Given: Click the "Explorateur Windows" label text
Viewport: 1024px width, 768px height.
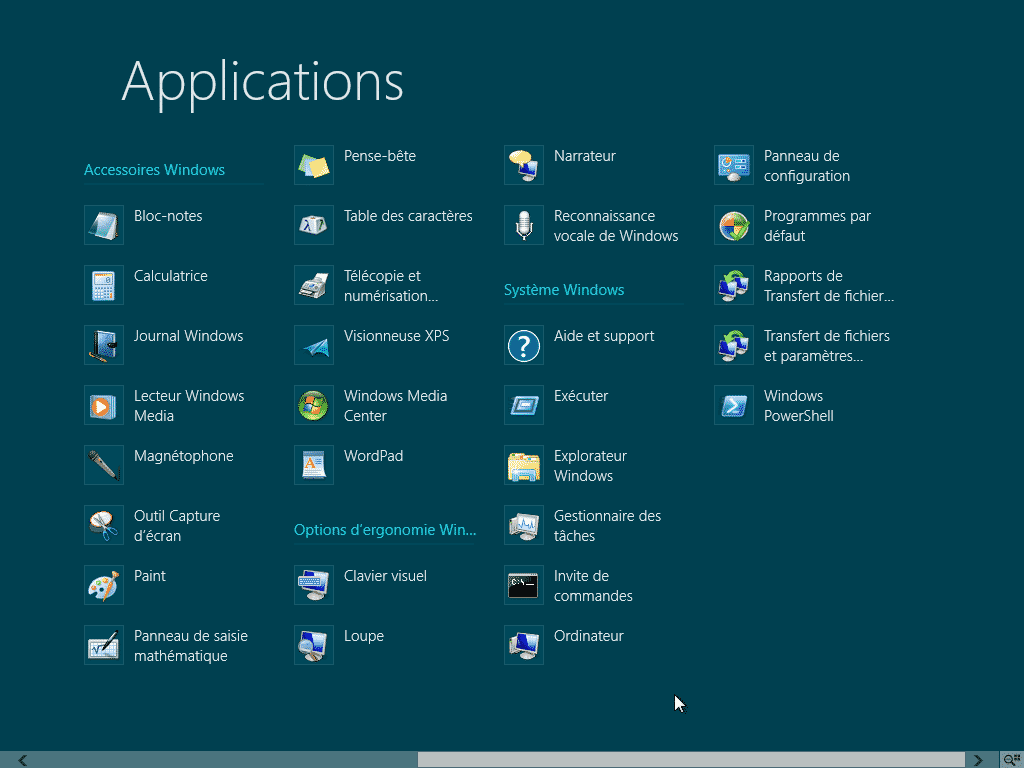Looking at the screenshot, I should coord(590,466).
